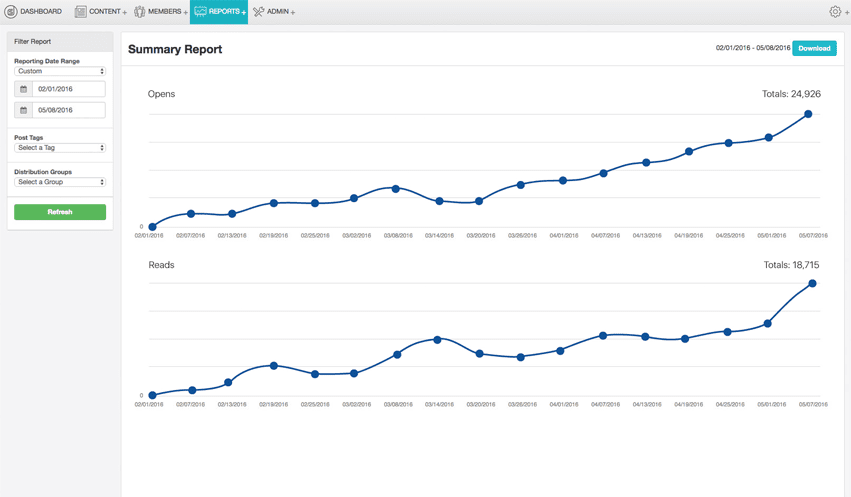This screenshot has height=497, width=851.
Task: Open the Members menu label
Action: coord(165,12)
